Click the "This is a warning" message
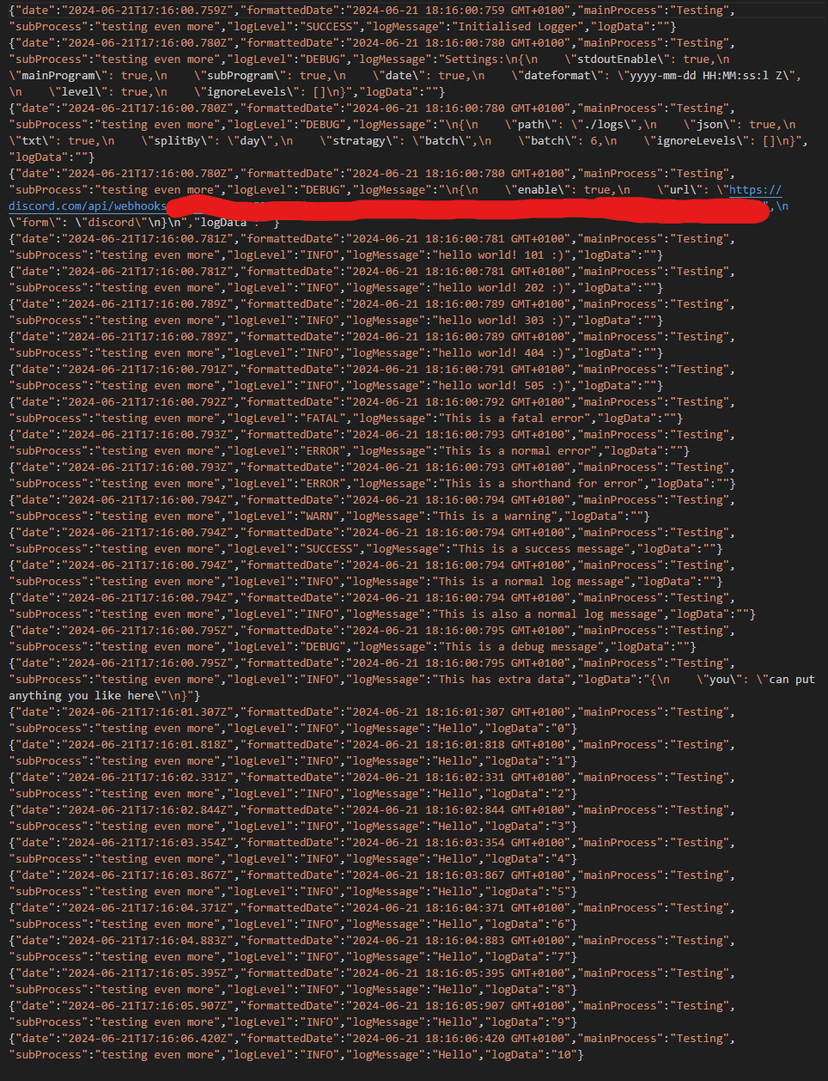 [x=495, y=516]
